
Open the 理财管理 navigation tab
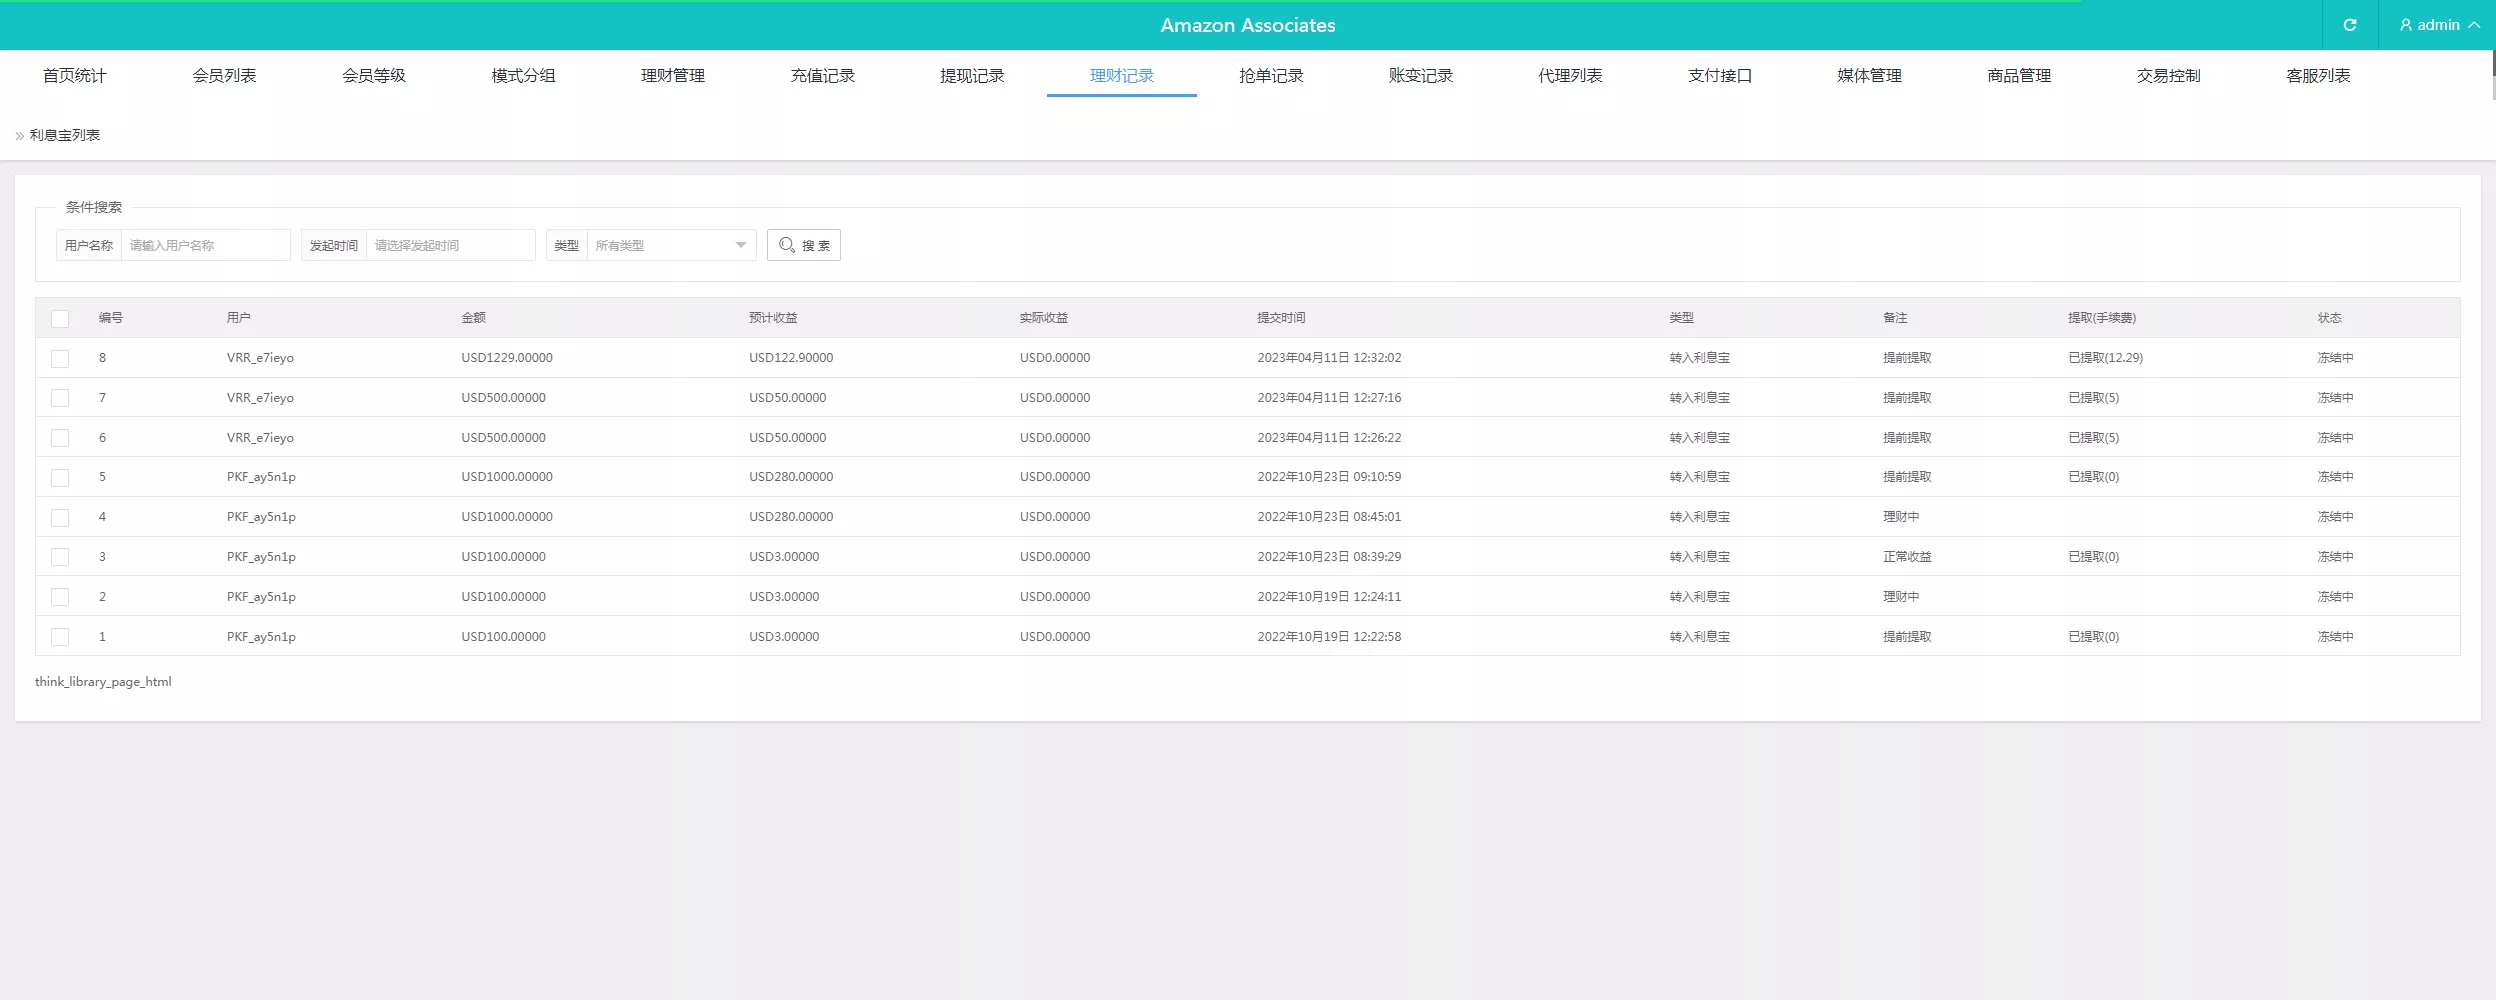673,76
